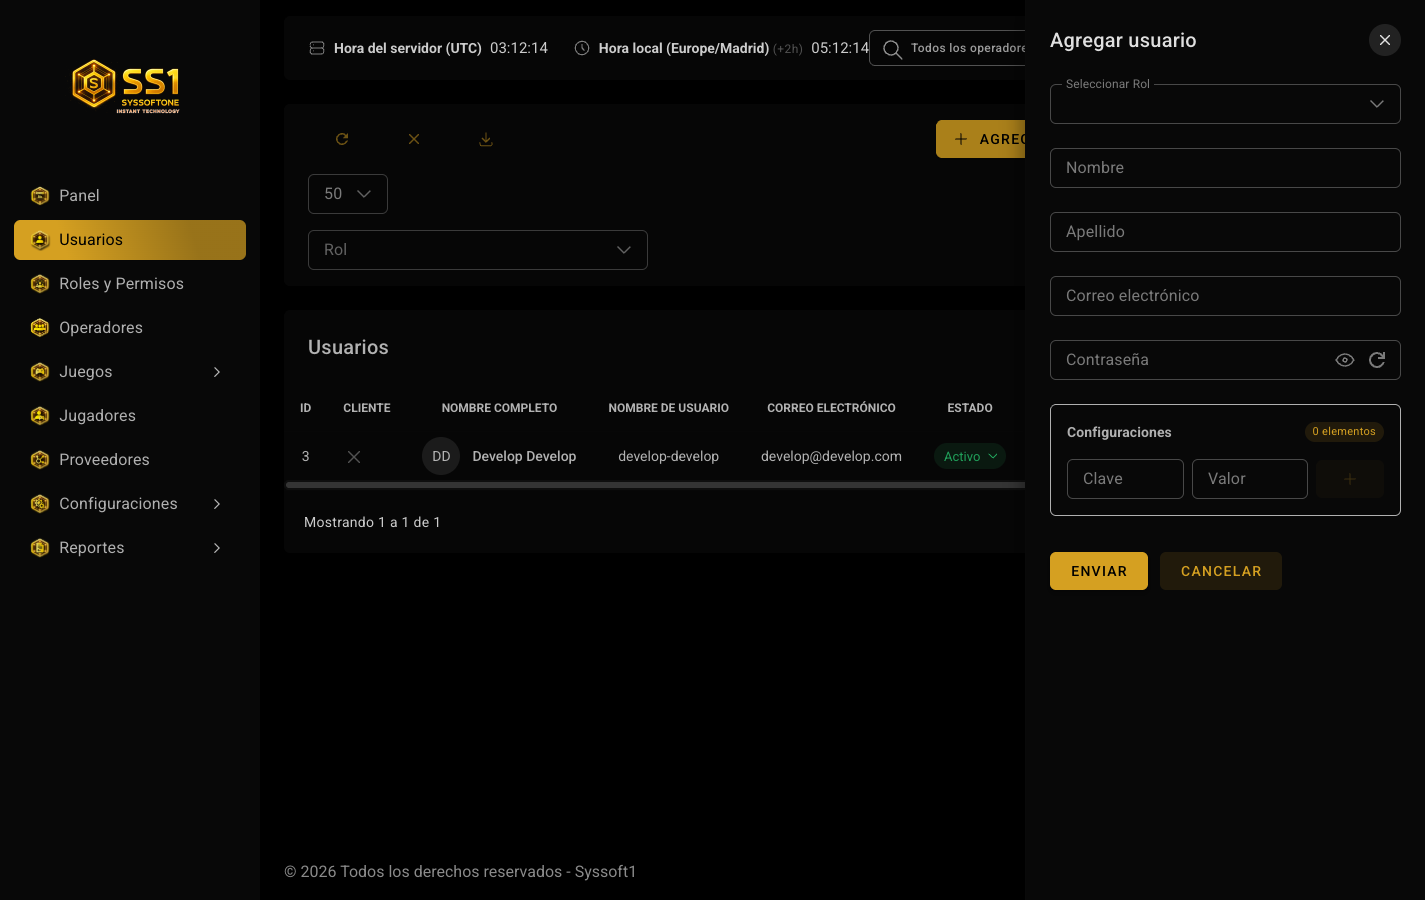Click the add configuration plus button

(x=1350, y=479)
